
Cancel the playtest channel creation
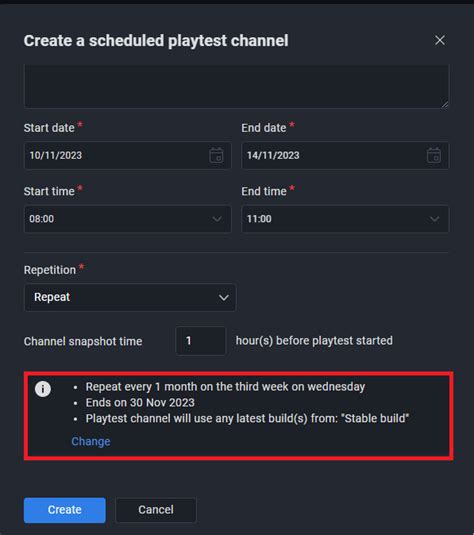click(156, 510)
